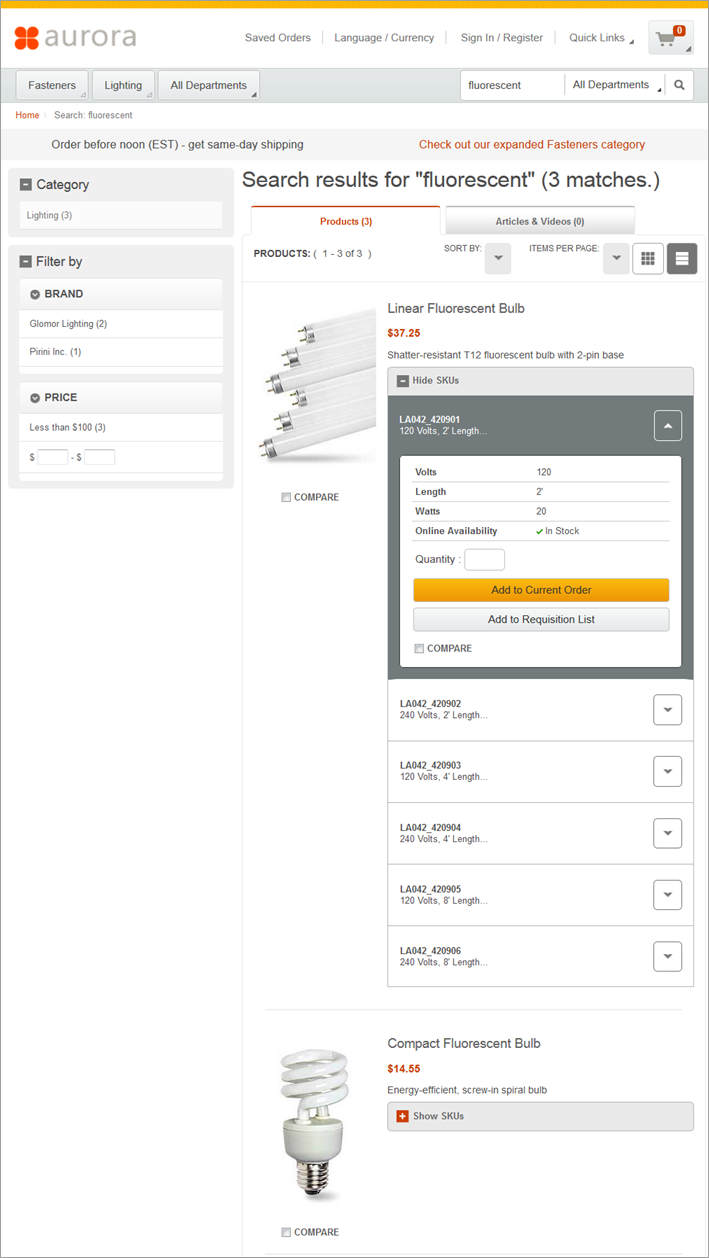Open the Fasteners department menu
The height and width of the screenshot is (1258, 709).
52,85
